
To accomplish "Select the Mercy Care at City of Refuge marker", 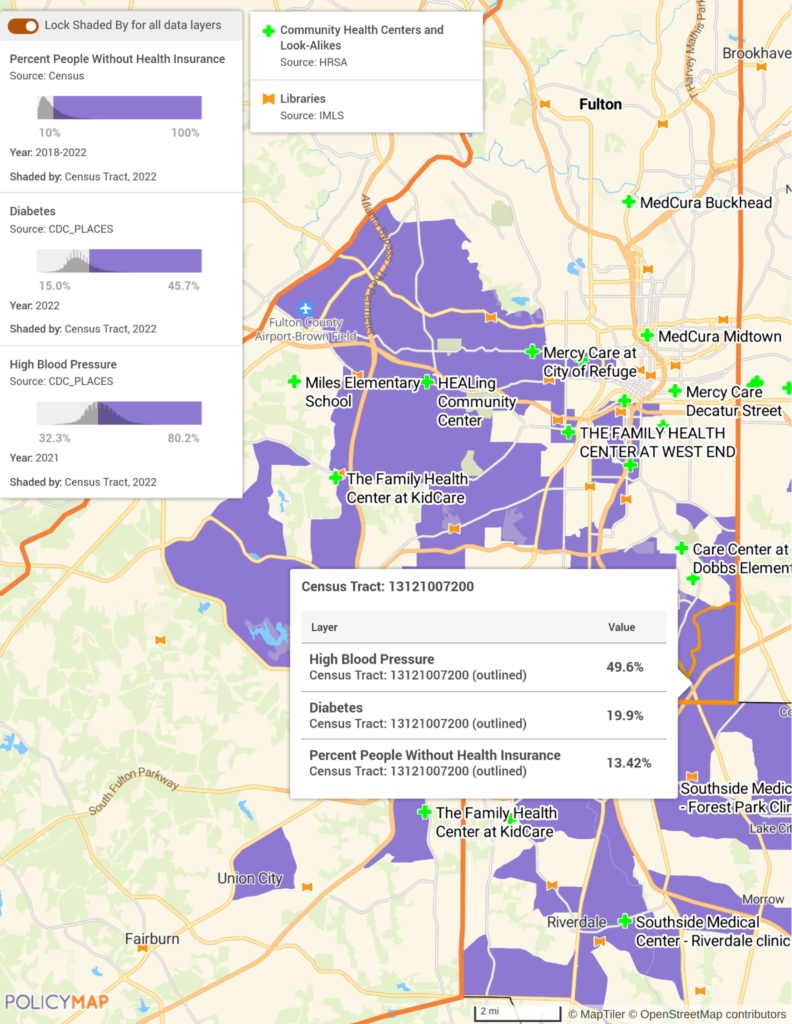I will coord(533,352).
